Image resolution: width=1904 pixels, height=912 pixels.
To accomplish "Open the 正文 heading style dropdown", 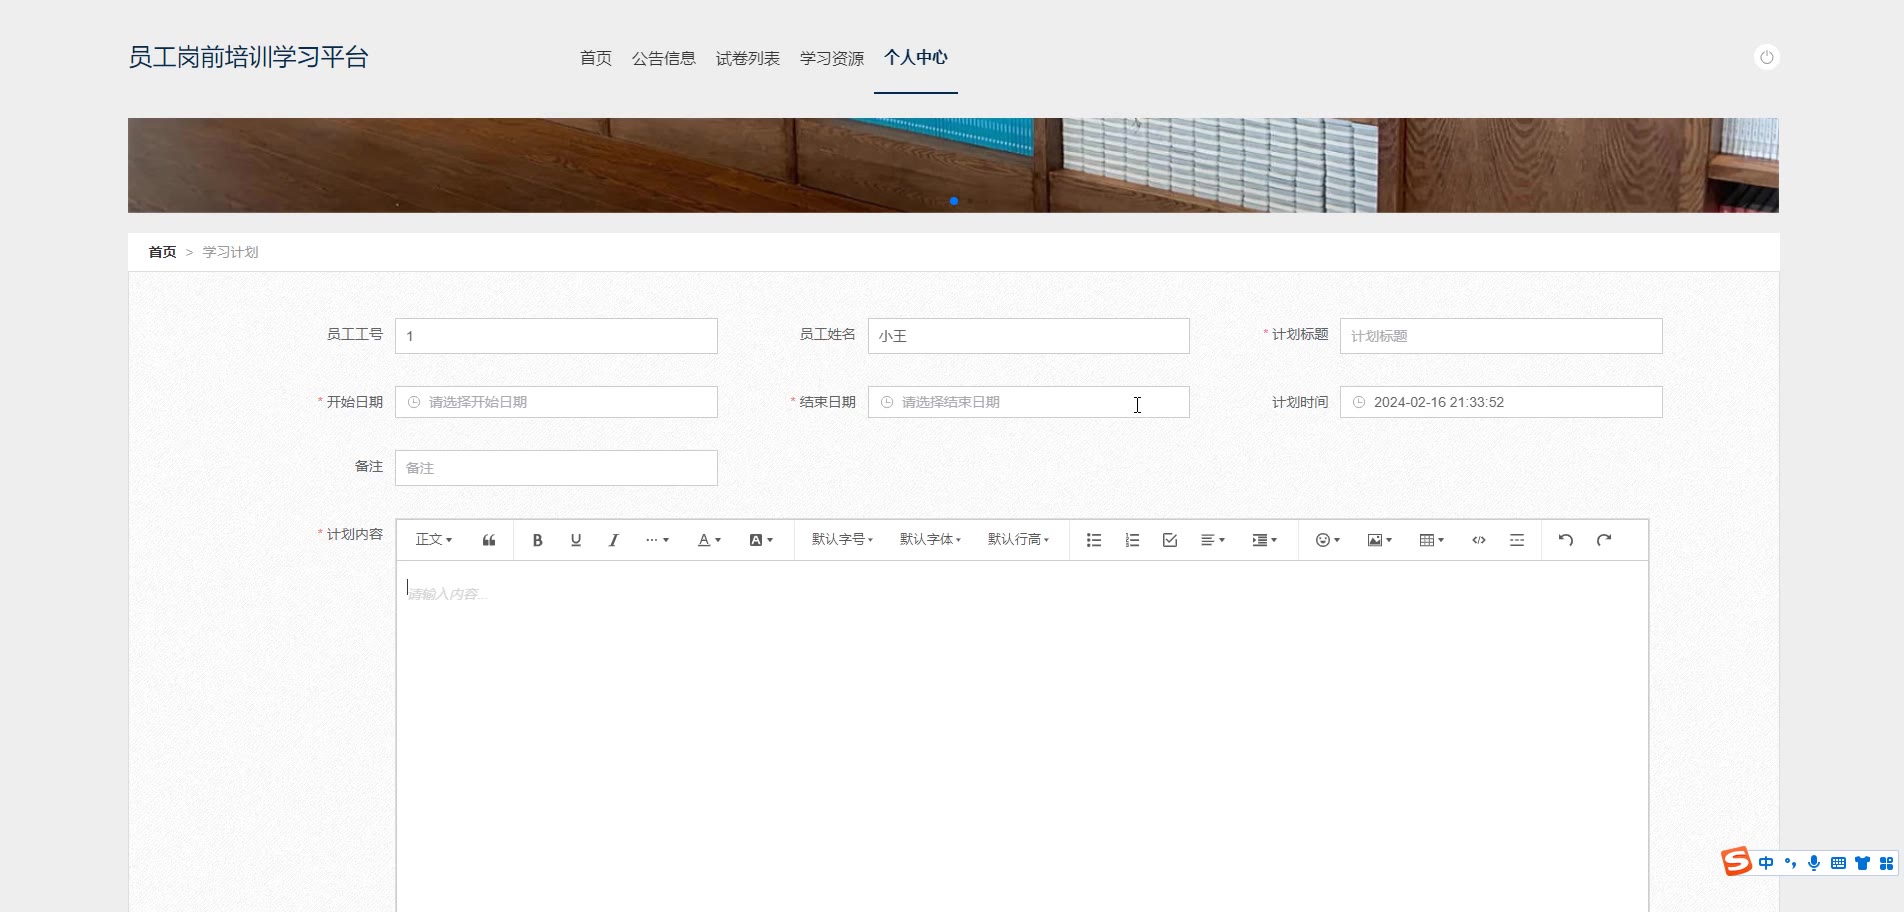I will point(434,540).
